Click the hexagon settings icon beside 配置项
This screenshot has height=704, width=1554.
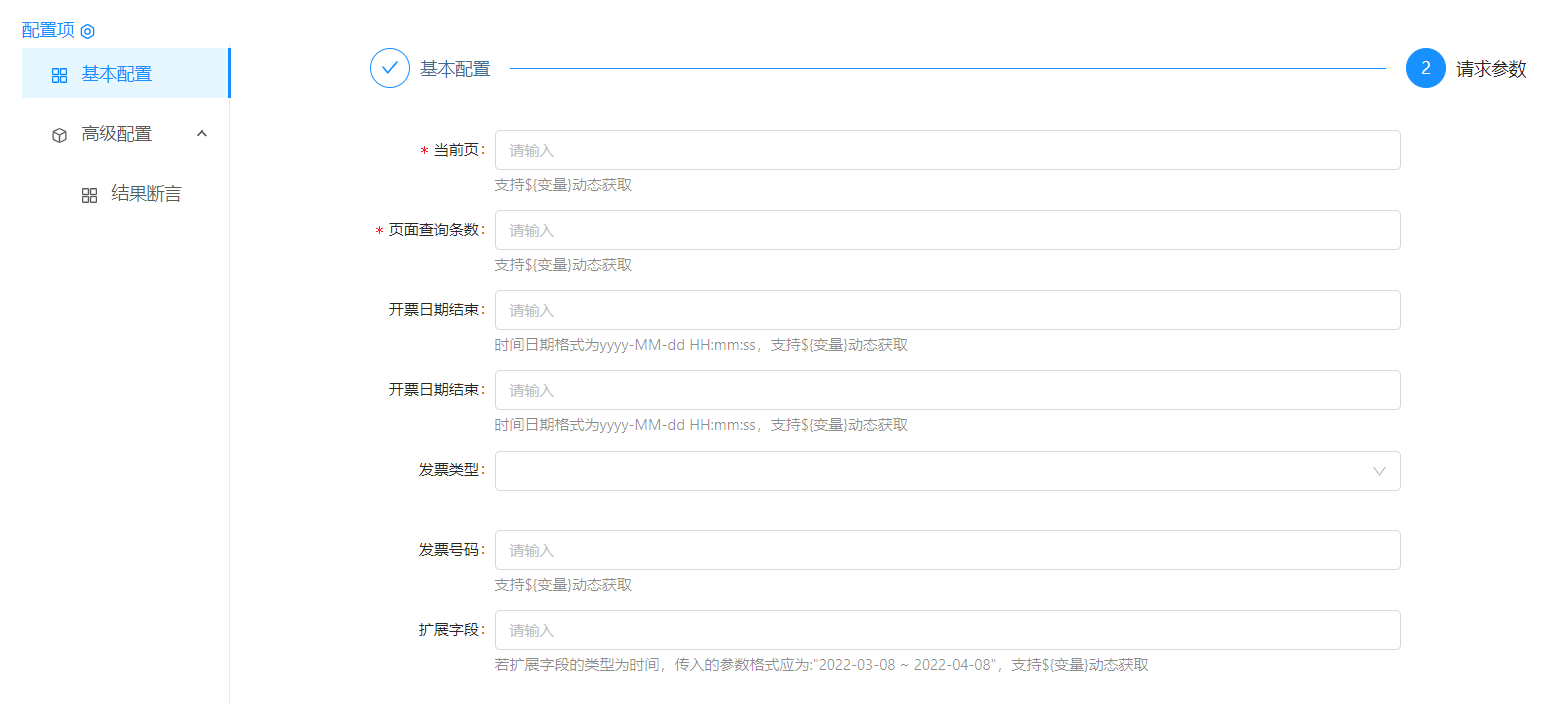pos(88,31)
